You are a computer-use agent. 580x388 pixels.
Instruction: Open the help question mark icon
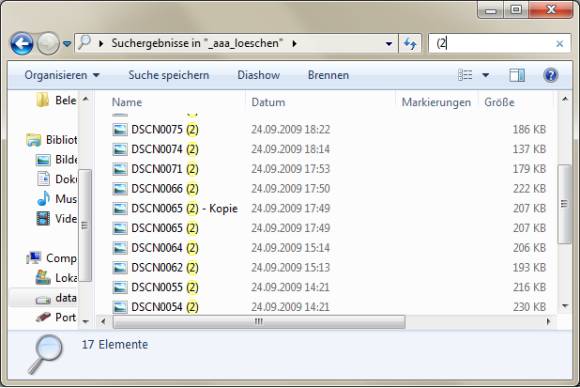pos(550,75)
